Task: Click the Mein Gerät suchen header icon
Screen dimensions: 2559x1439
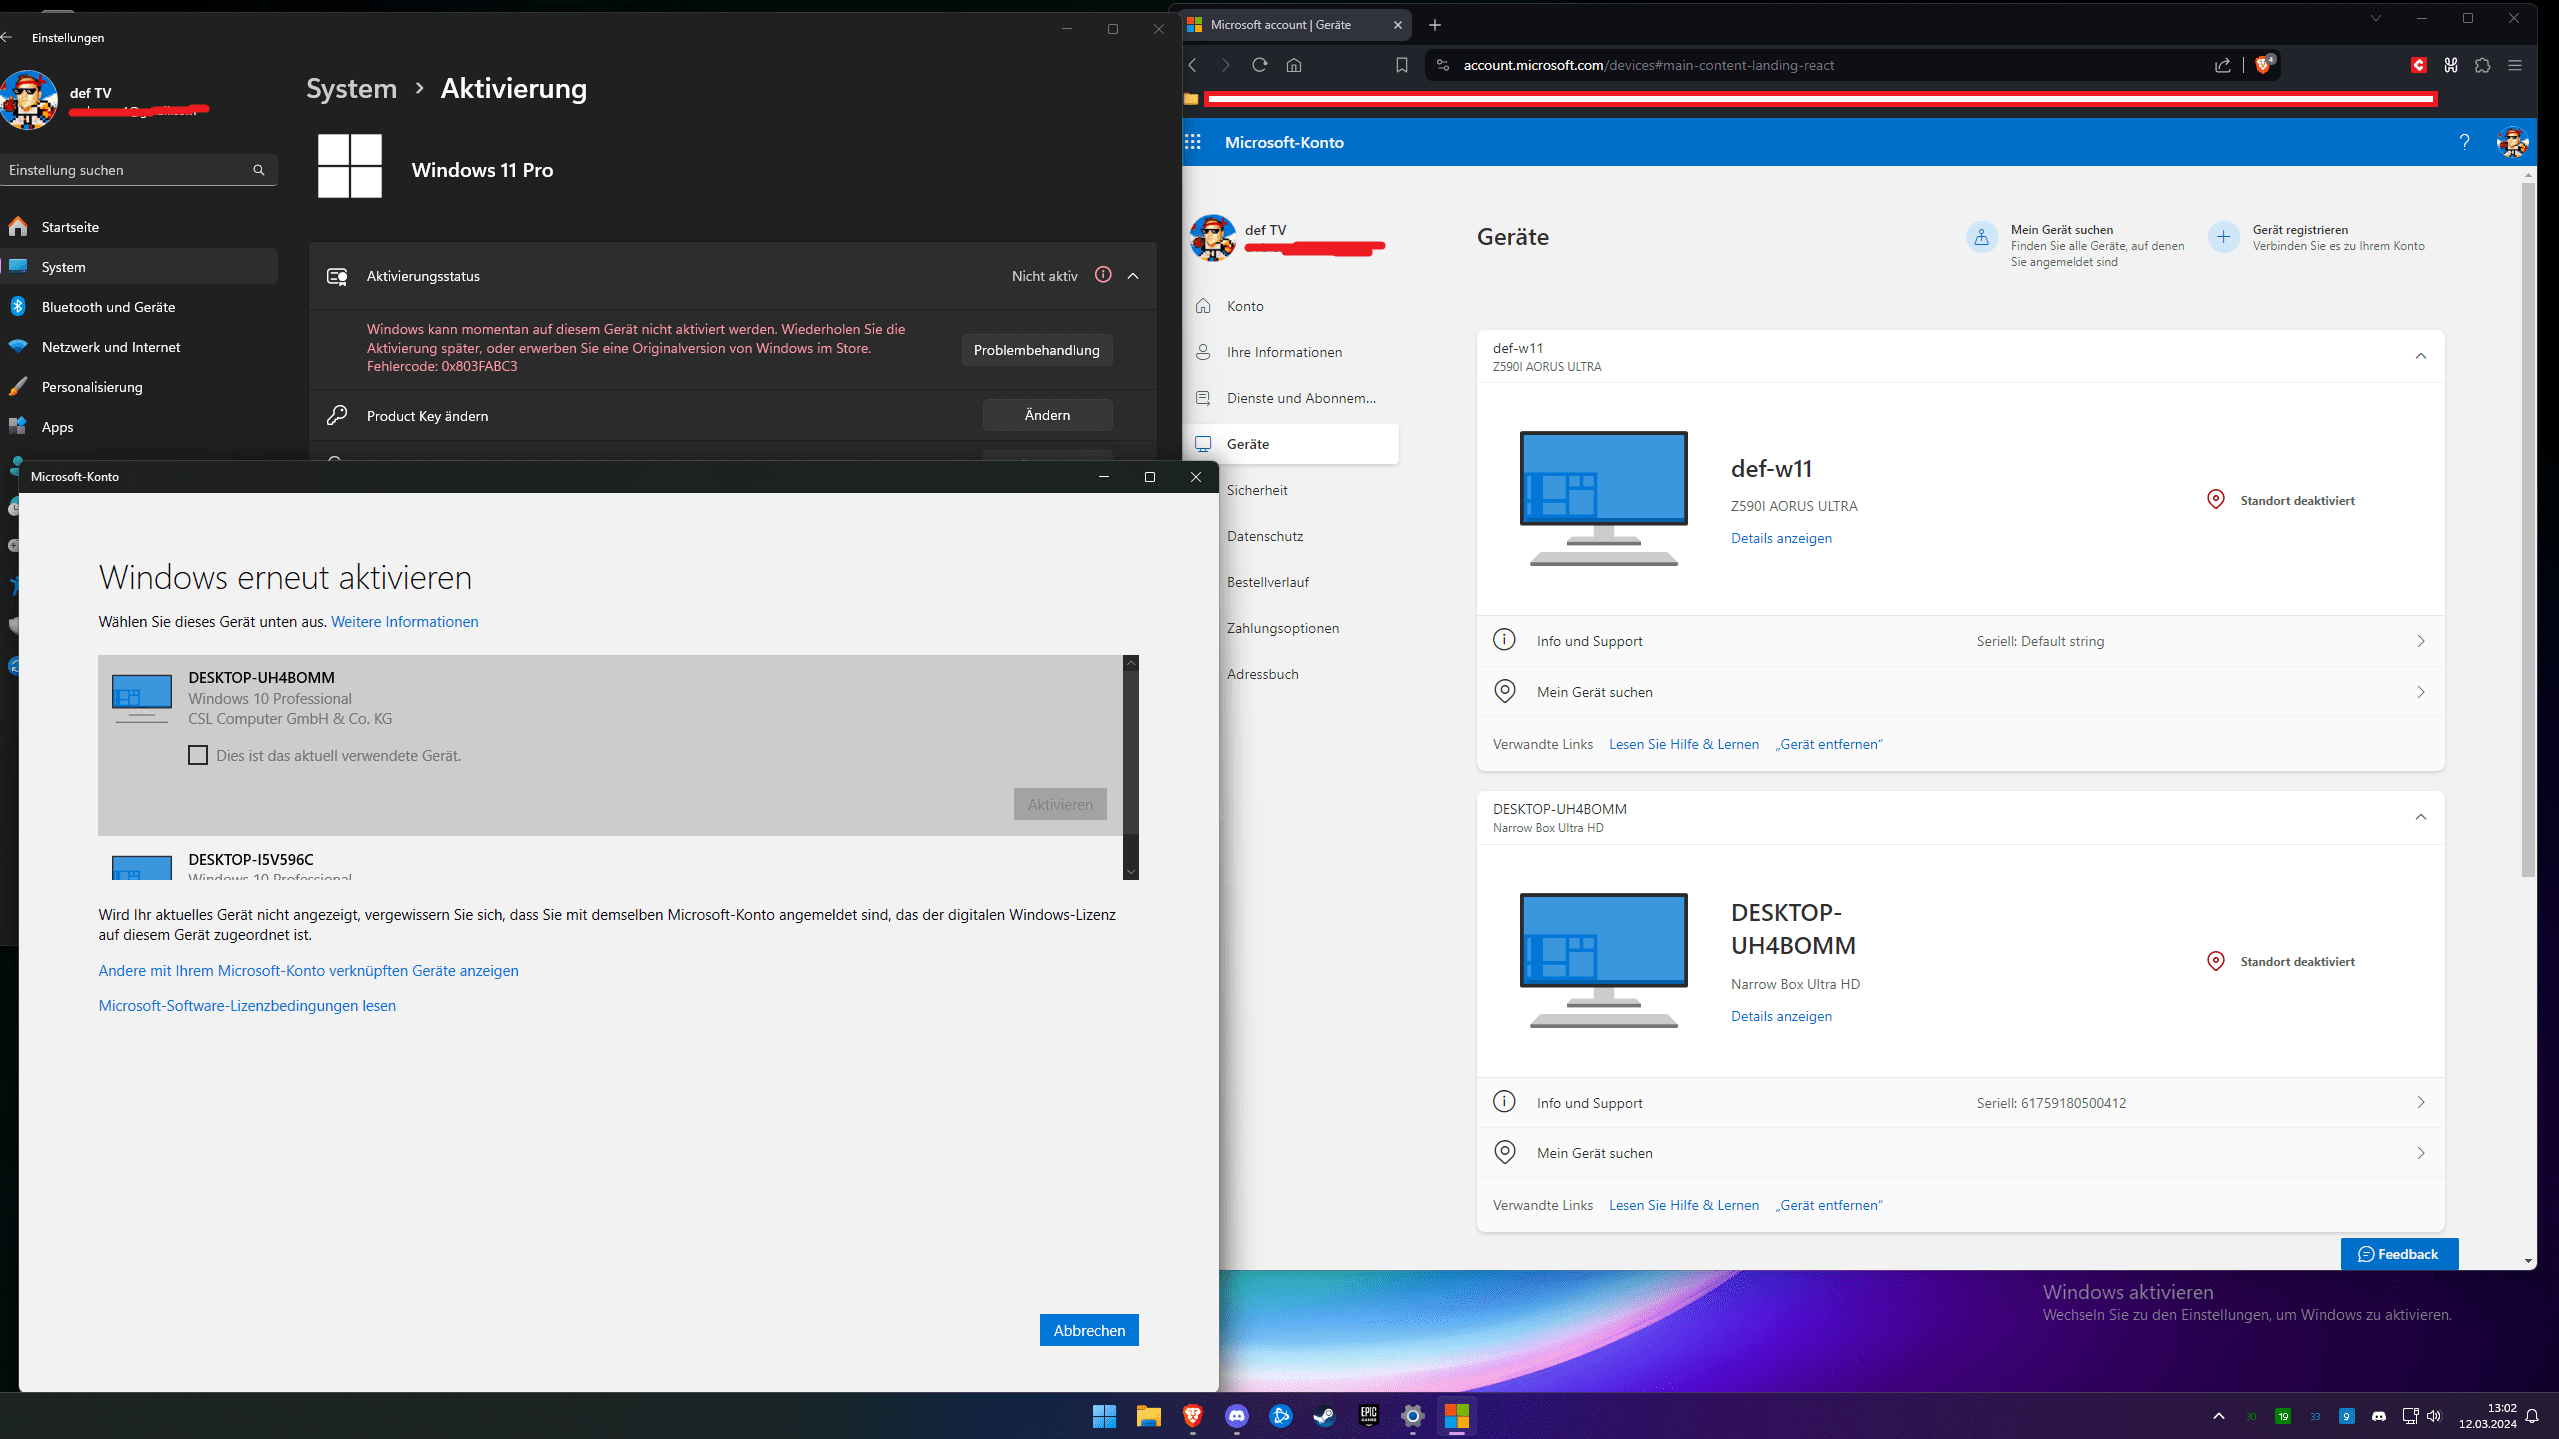Action: (x=1981, y=237)
